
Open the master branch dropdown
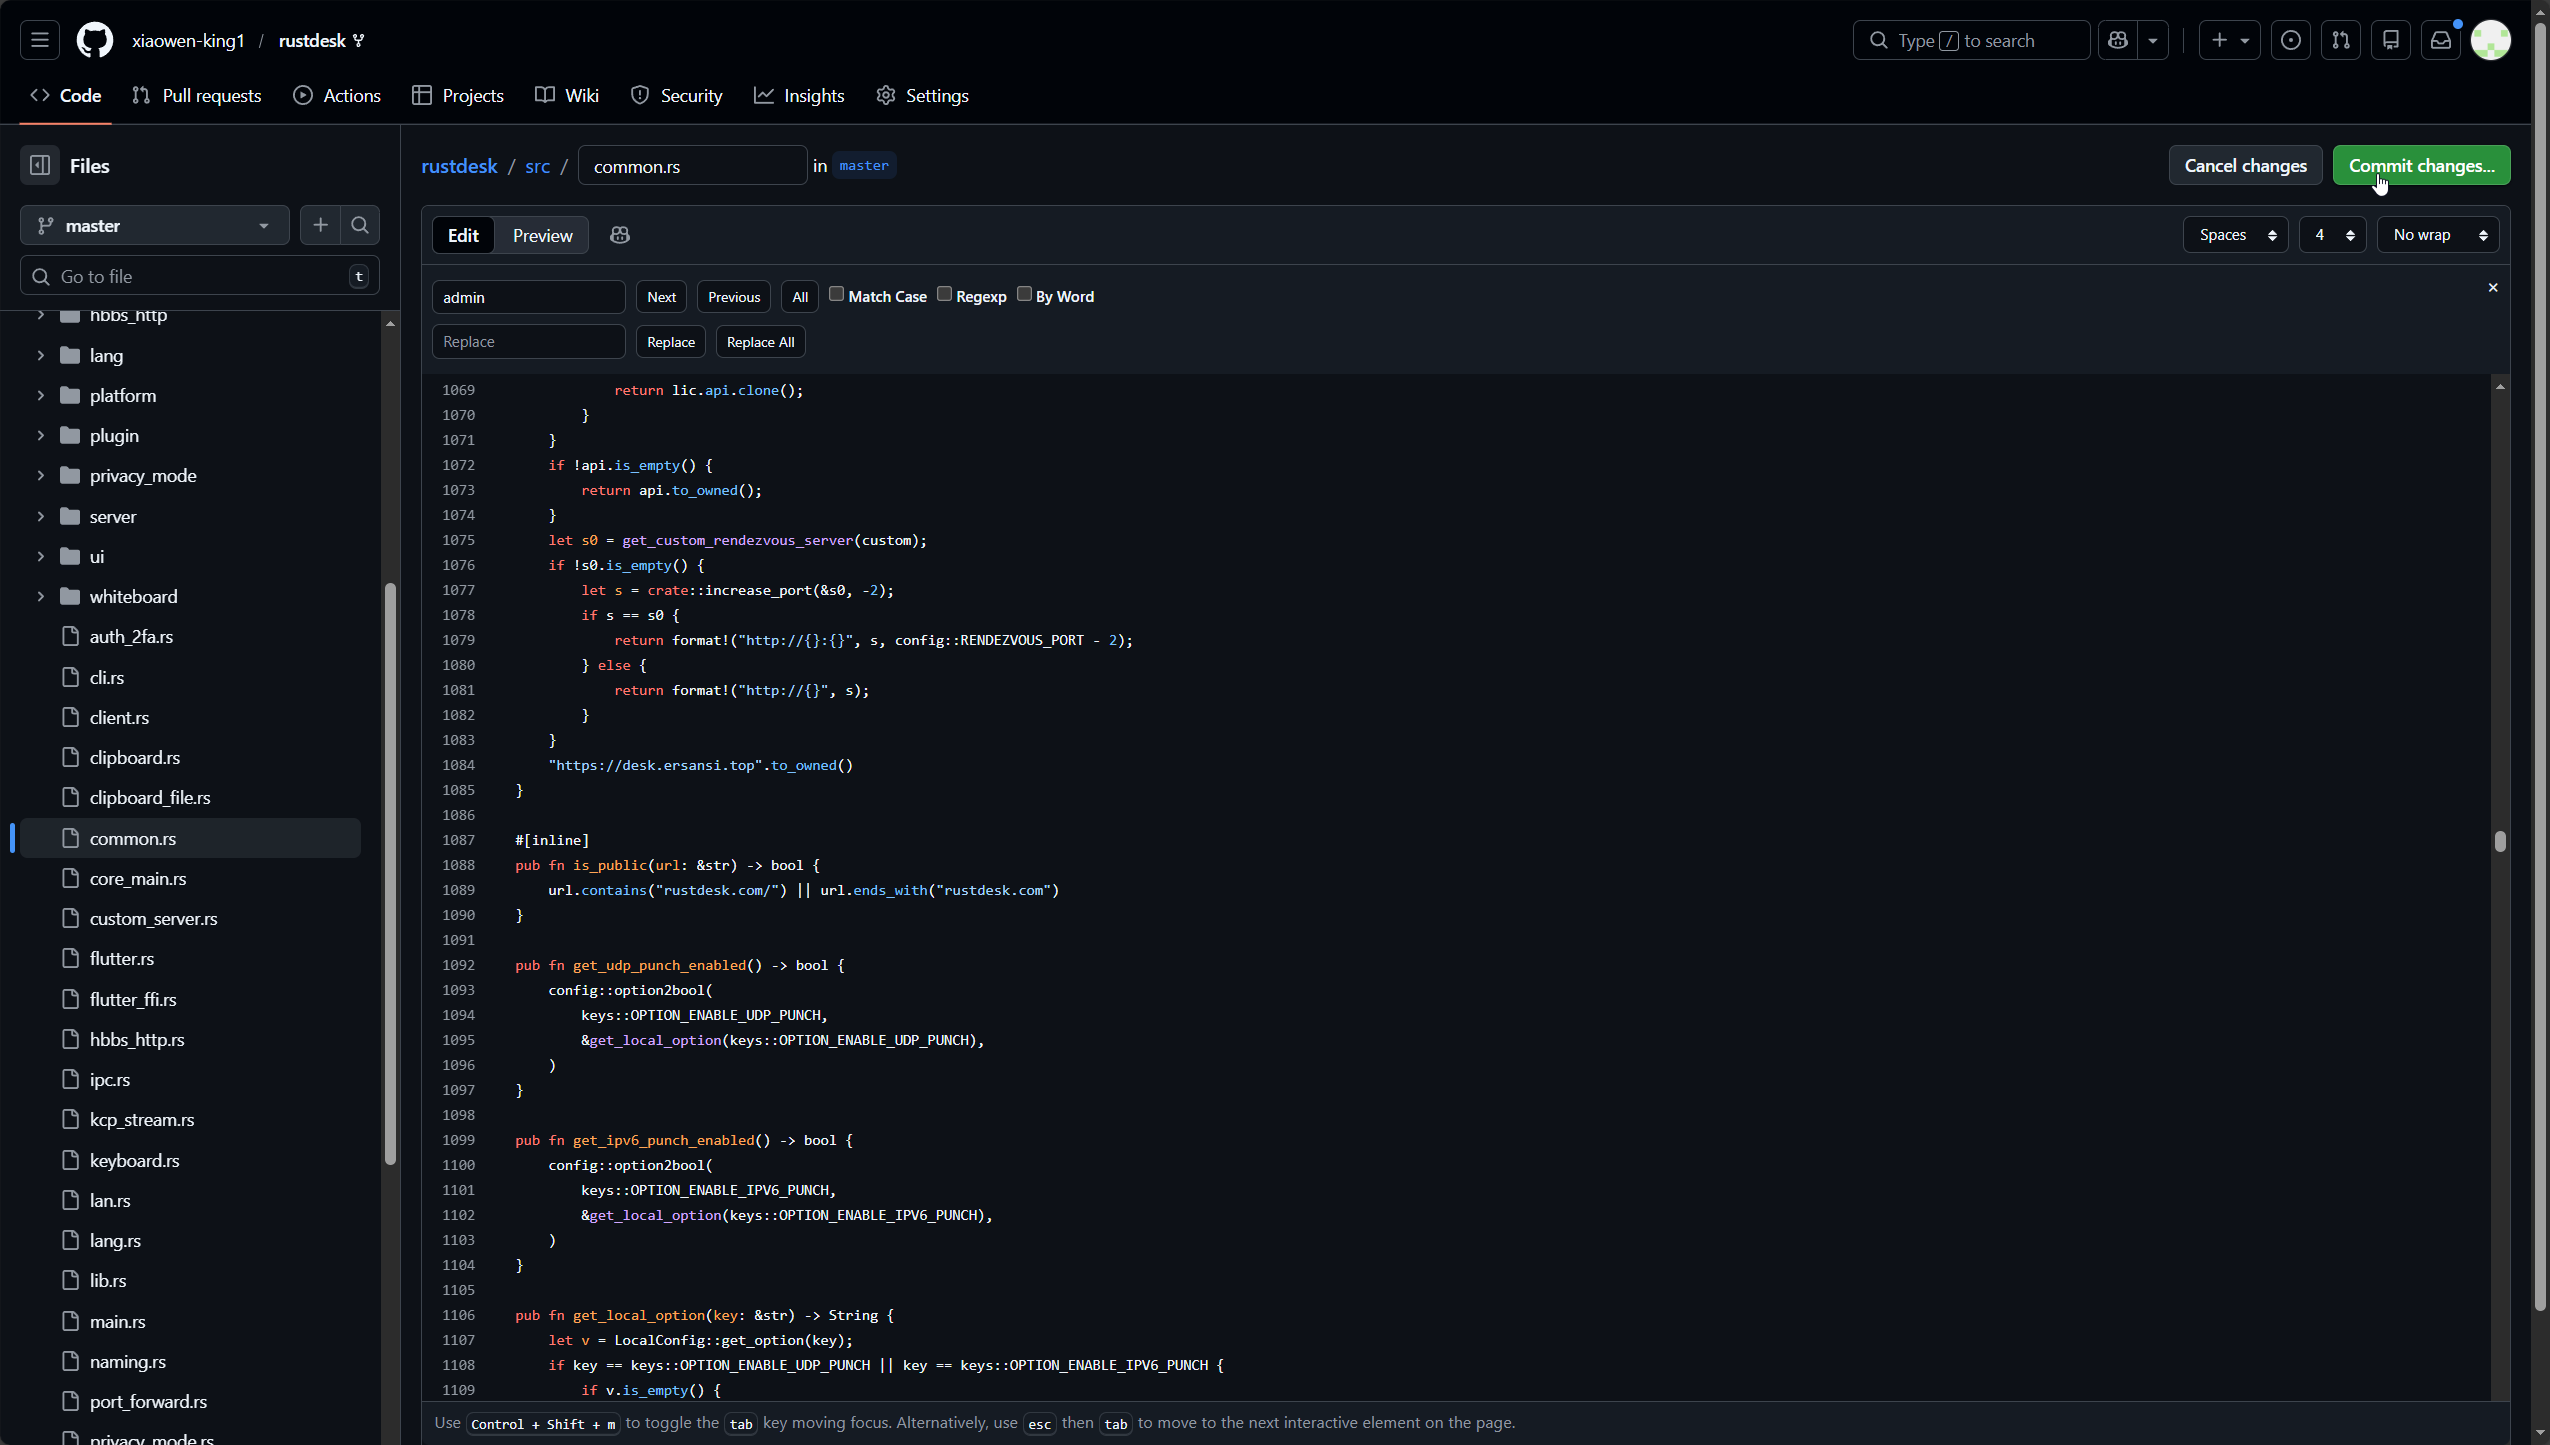pyautogui.click(x=155, y=226)
